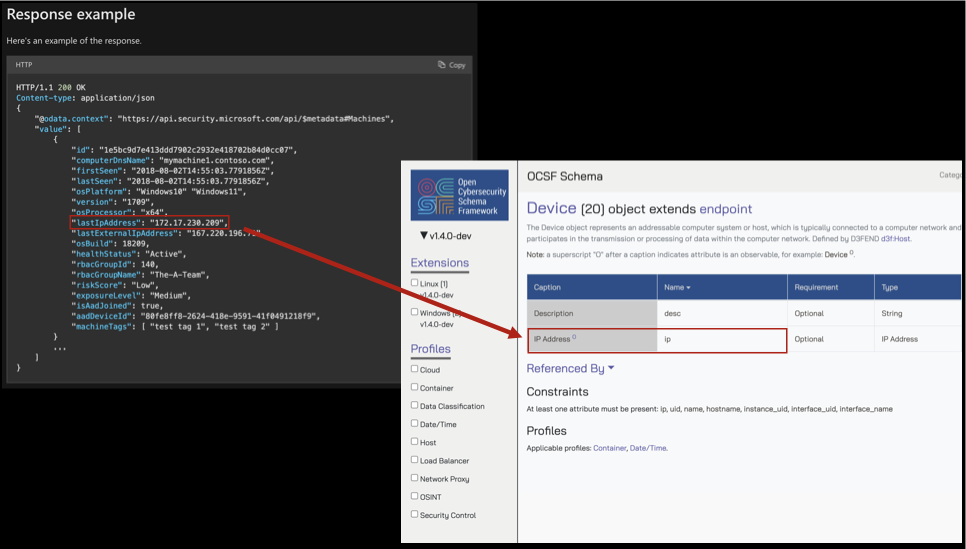The width and height of the screenshot is (966, 549).
Task: Tick the OSINT profile checkbox
Action: [416, 496]
